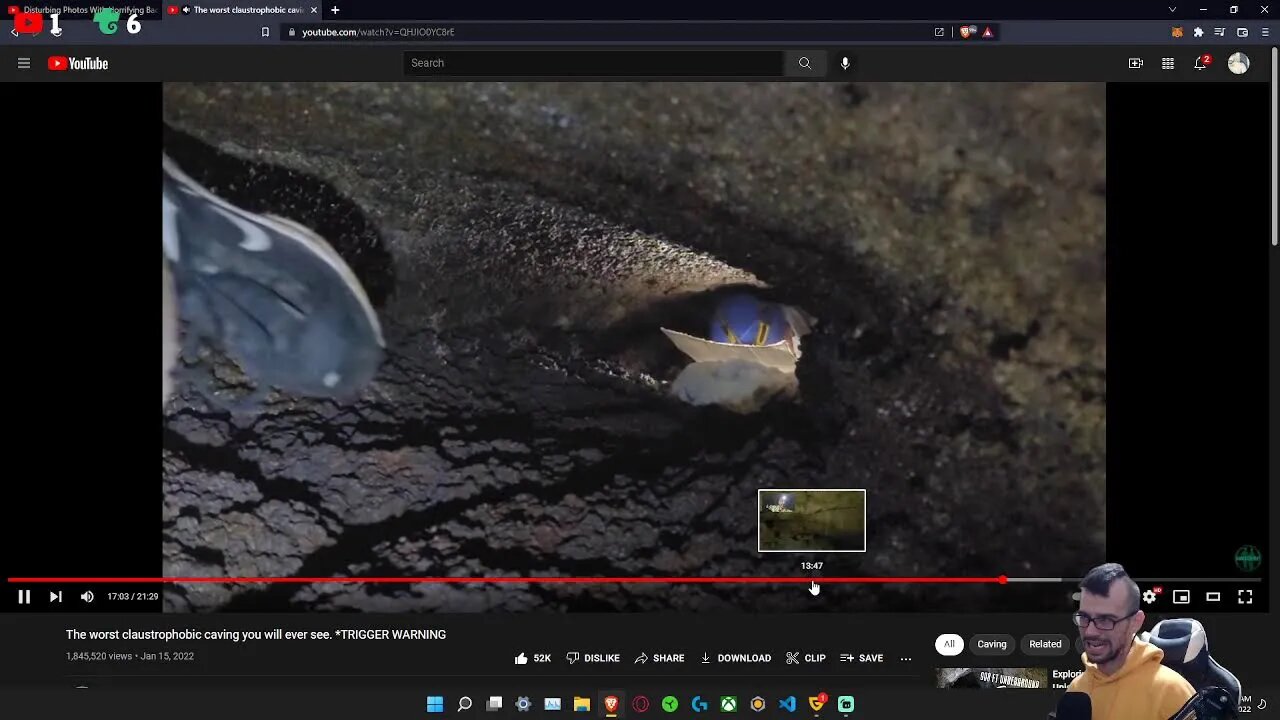Open the Brave browser main menu
The width and height of the screenshot is (1280, 720).
pyautogui.click(x=1264, y=32)
